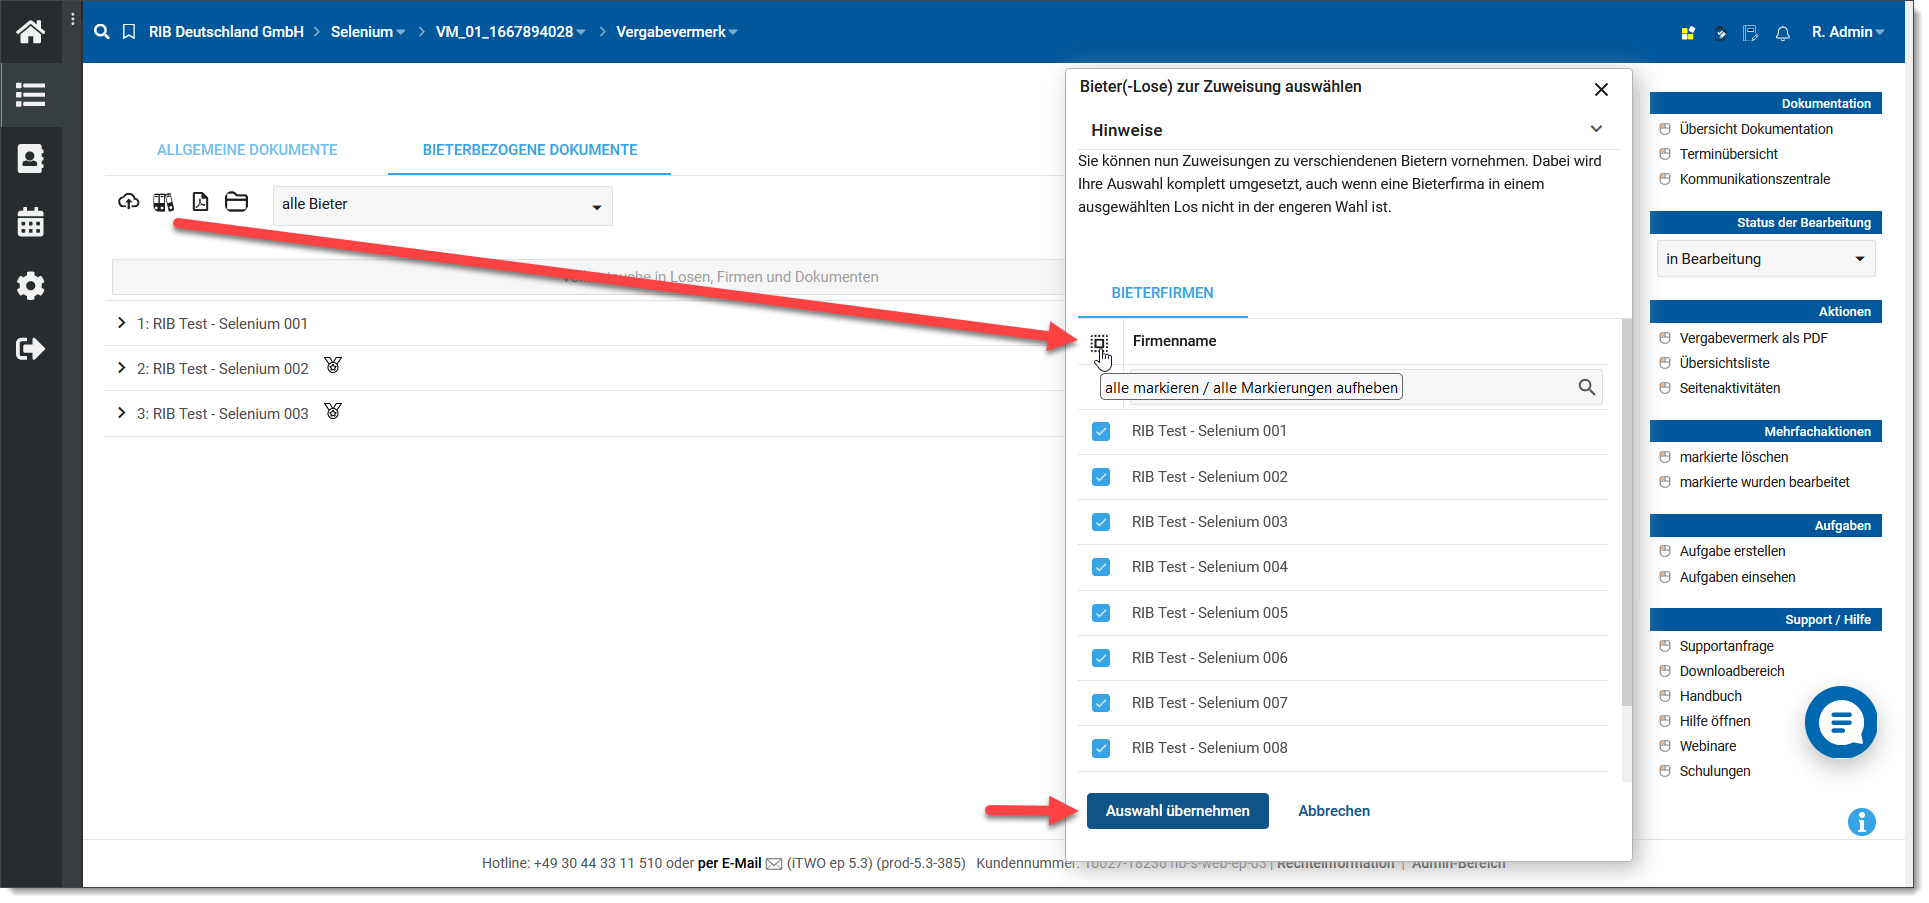Click the select-all / deselect-all marker icon
This screenshot has width=1929, height=903.
point(1099,343)
